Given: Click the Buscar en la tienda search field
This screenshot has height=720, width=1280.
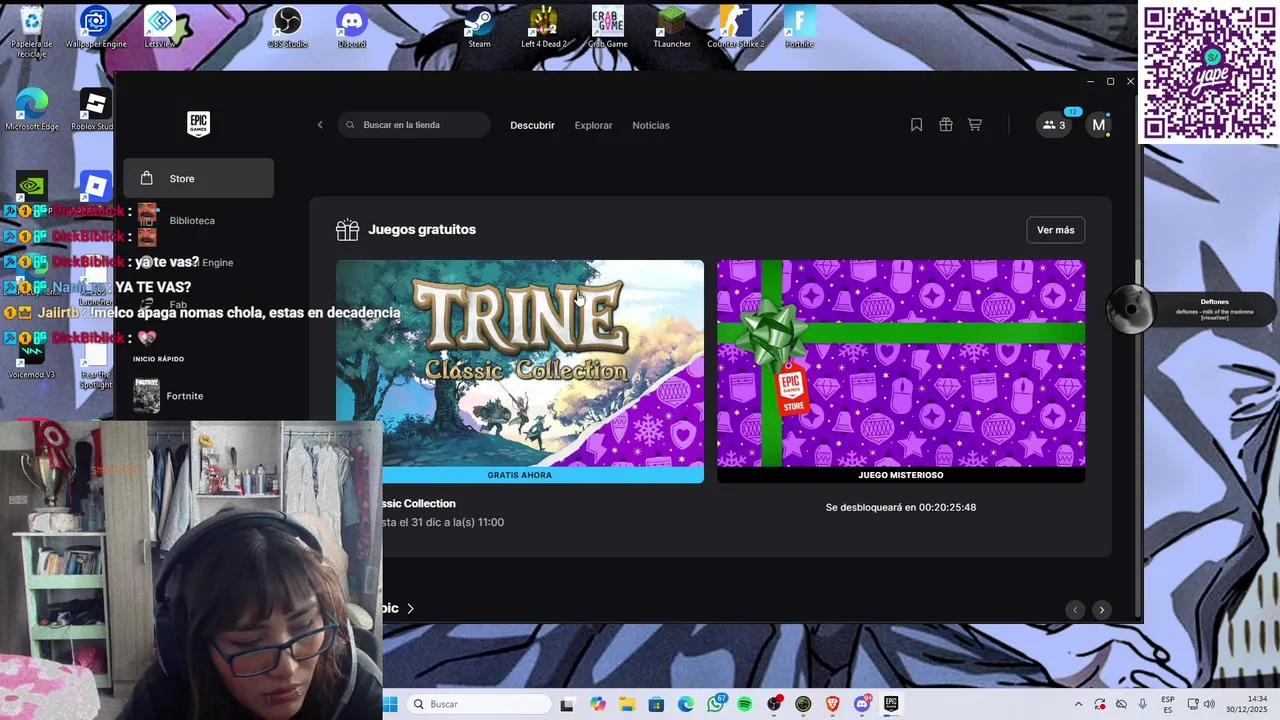Looking at the screenshot, I should point(413,125).
